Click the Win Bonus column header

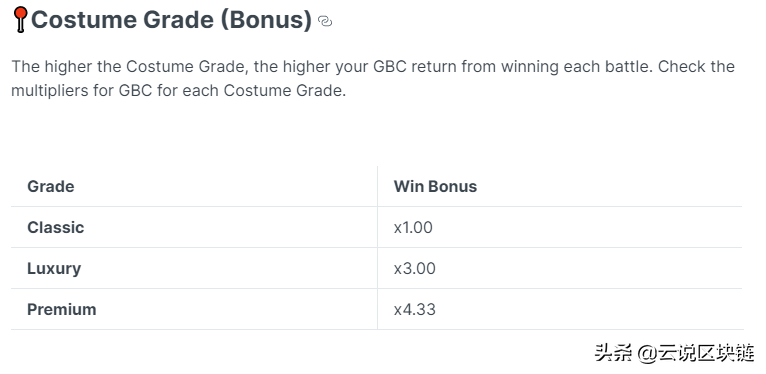435,187
